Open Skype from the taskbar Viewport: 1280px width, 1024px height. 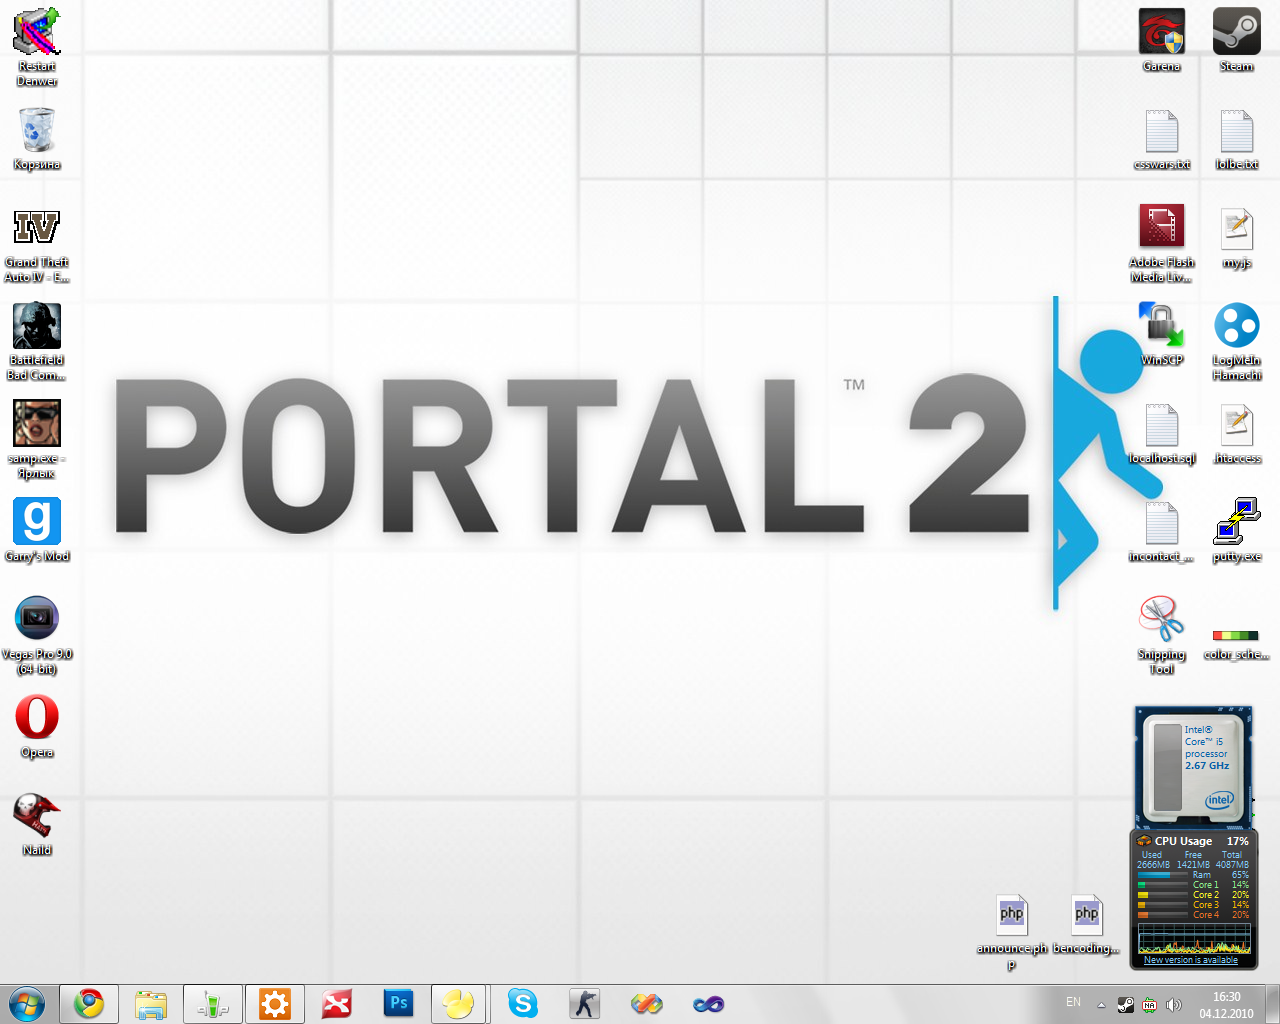coord(523,1004)
